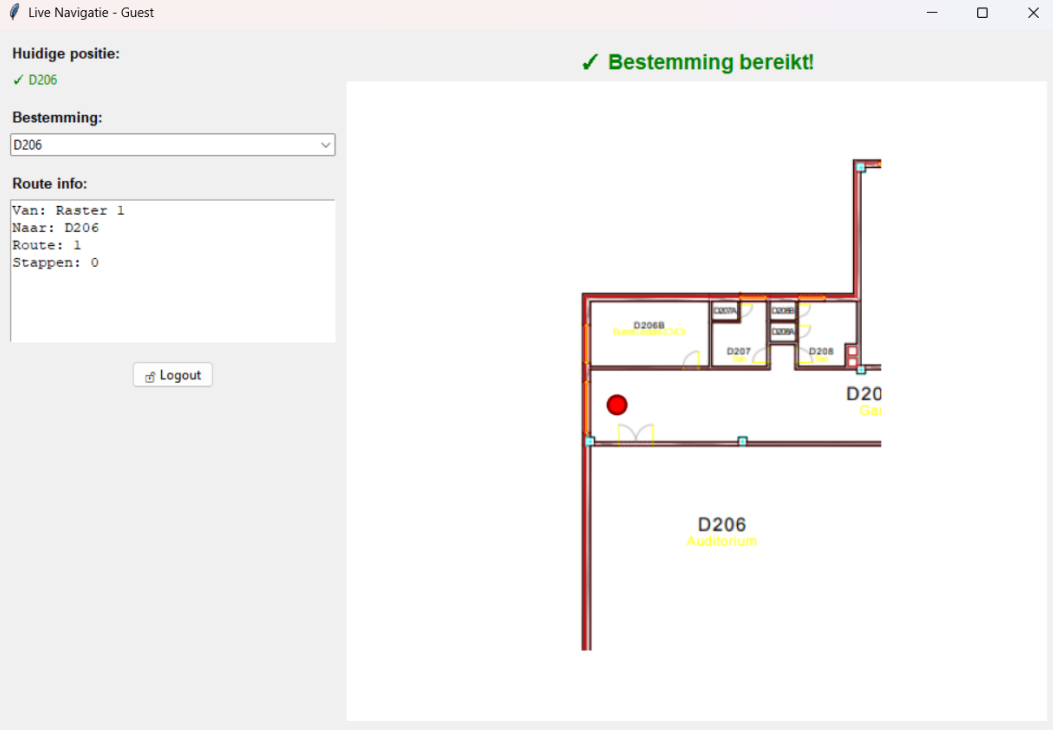Open the Bestemming dropdown showing D206
The image size is (1053, 730).
point(173,145)
